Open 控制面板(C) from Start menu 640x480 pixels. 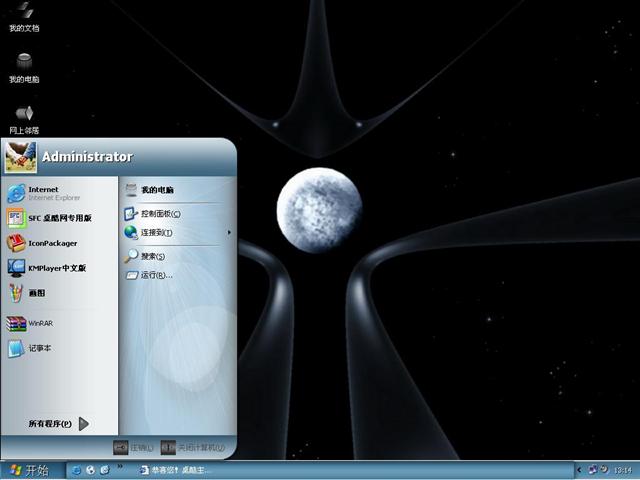160,213
